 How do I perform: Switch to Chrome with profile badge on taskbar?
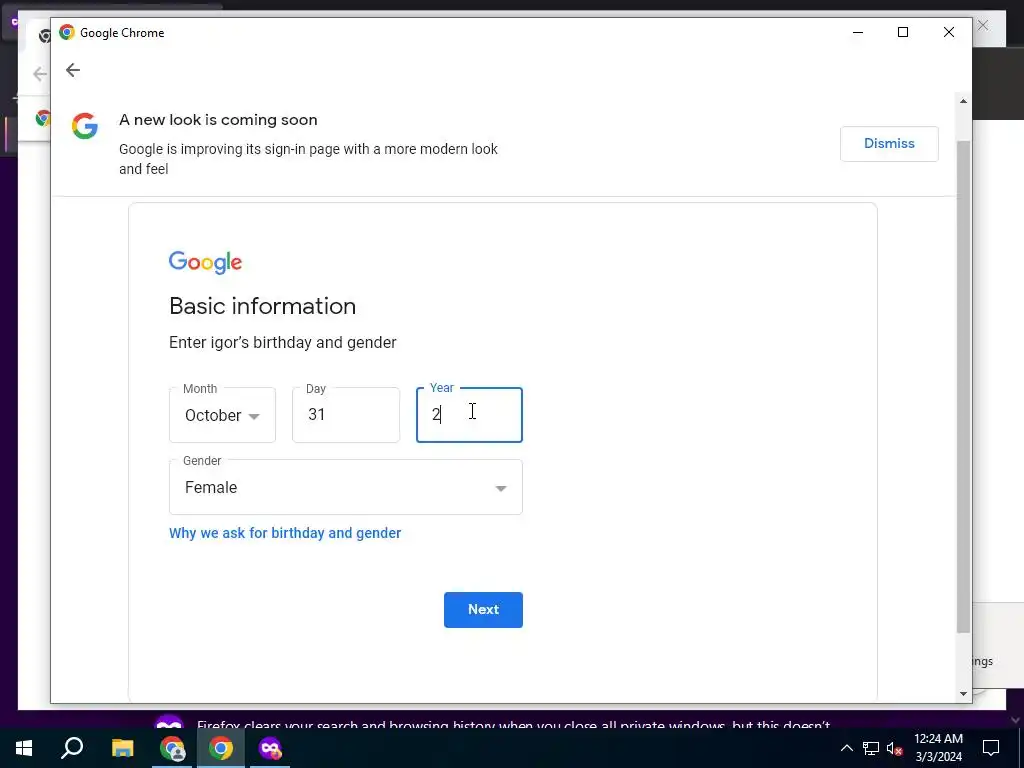coord(172,748)
